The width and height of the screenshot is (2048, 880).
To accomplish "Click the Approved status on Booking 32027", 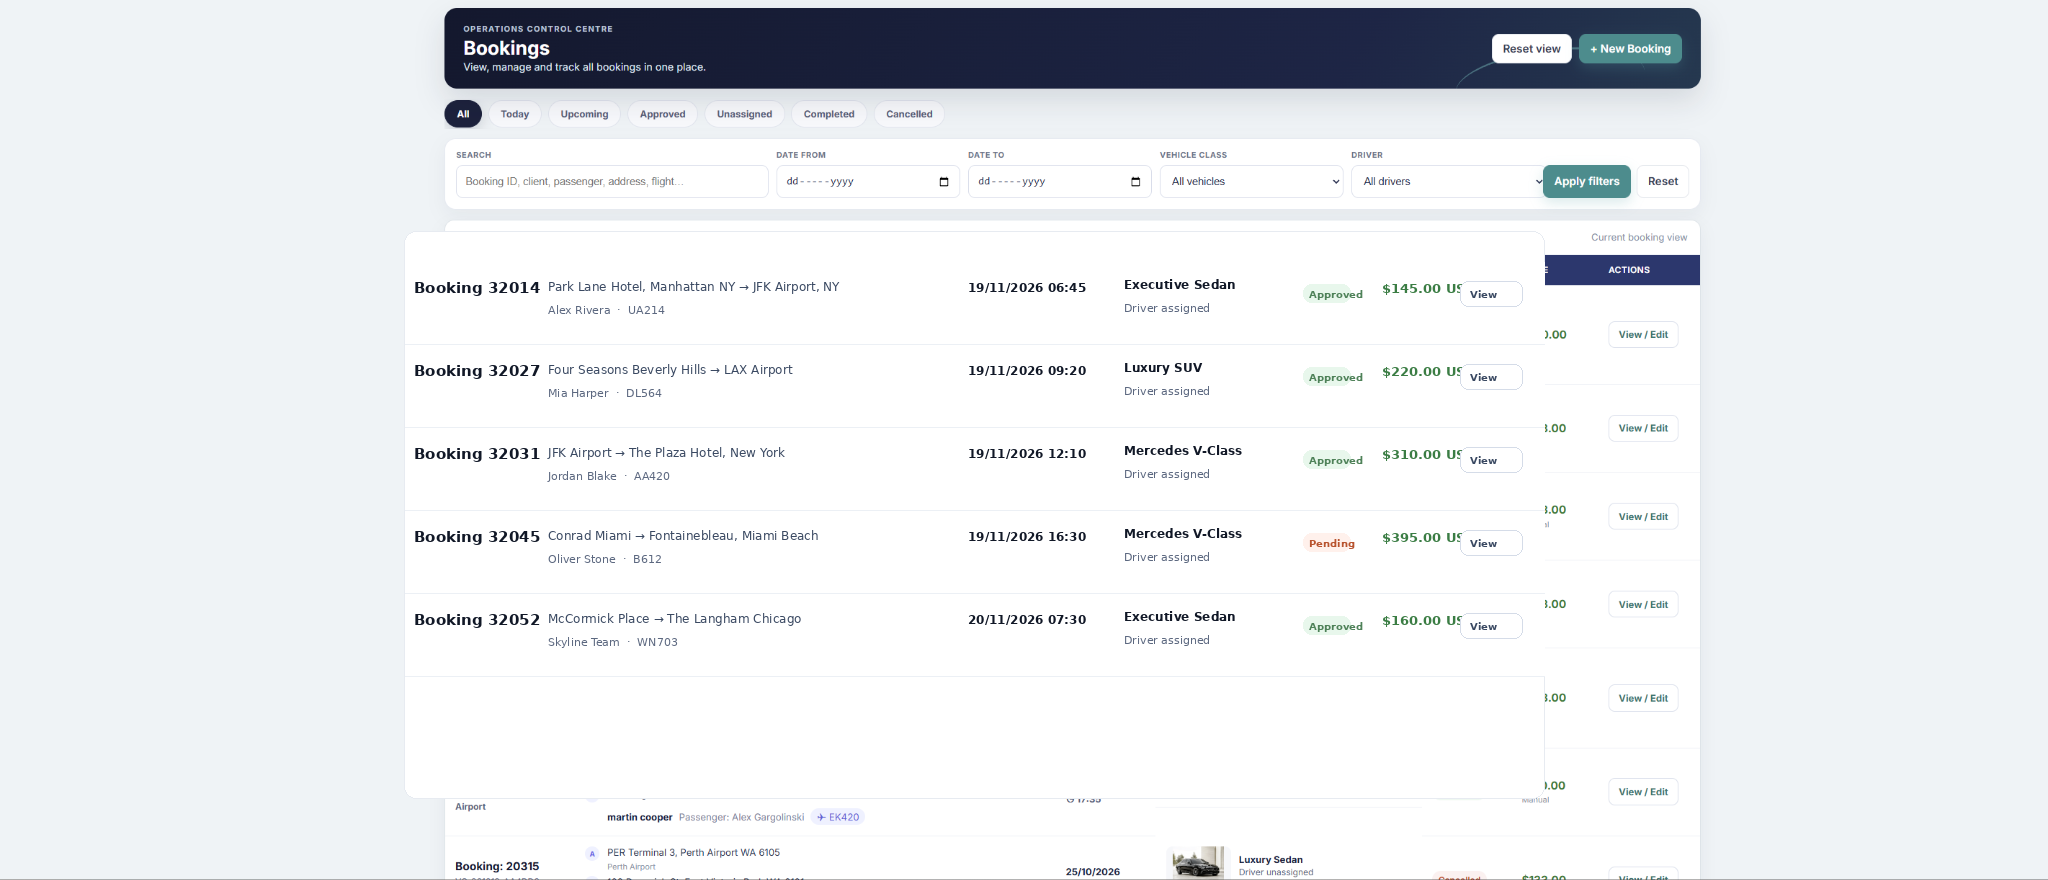I will [1335, 378].
